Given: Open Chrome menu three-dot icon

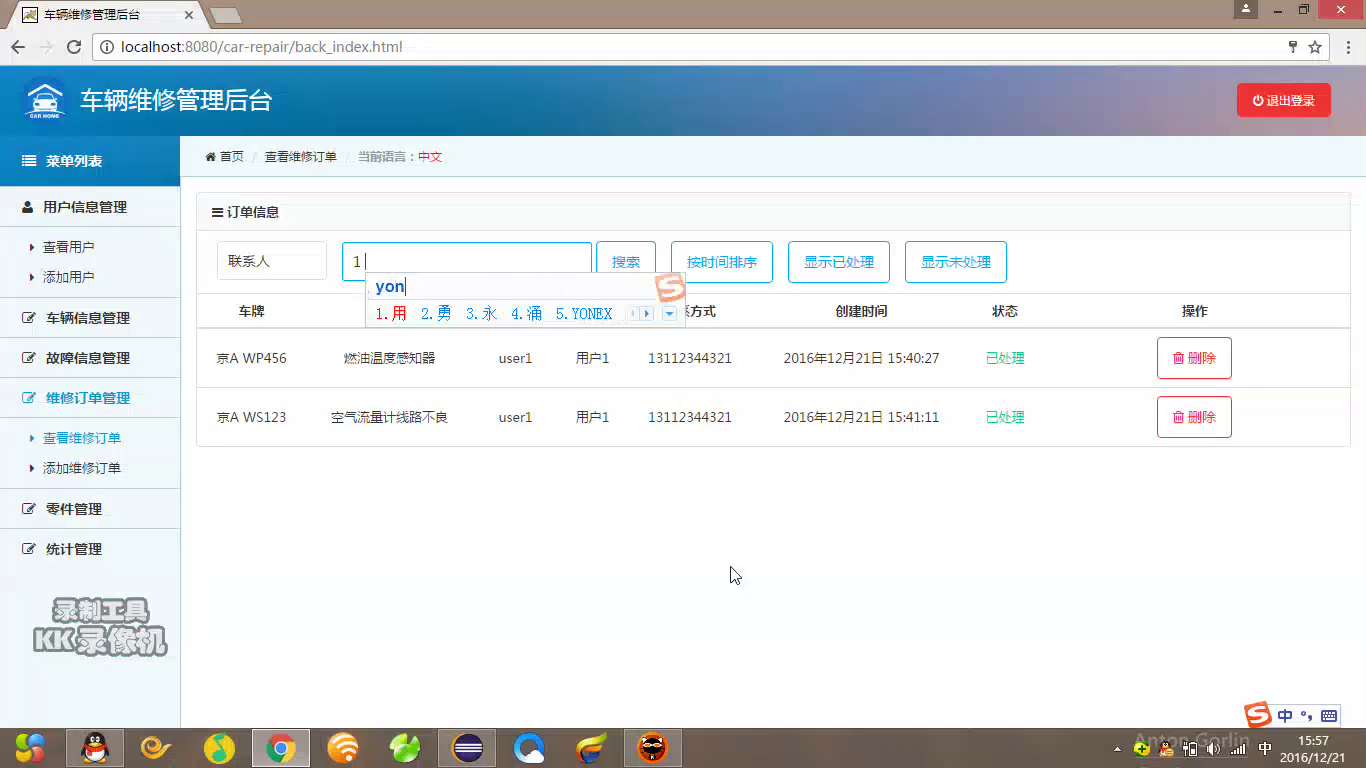Looking at the screenshot, I should point(1347,47).
